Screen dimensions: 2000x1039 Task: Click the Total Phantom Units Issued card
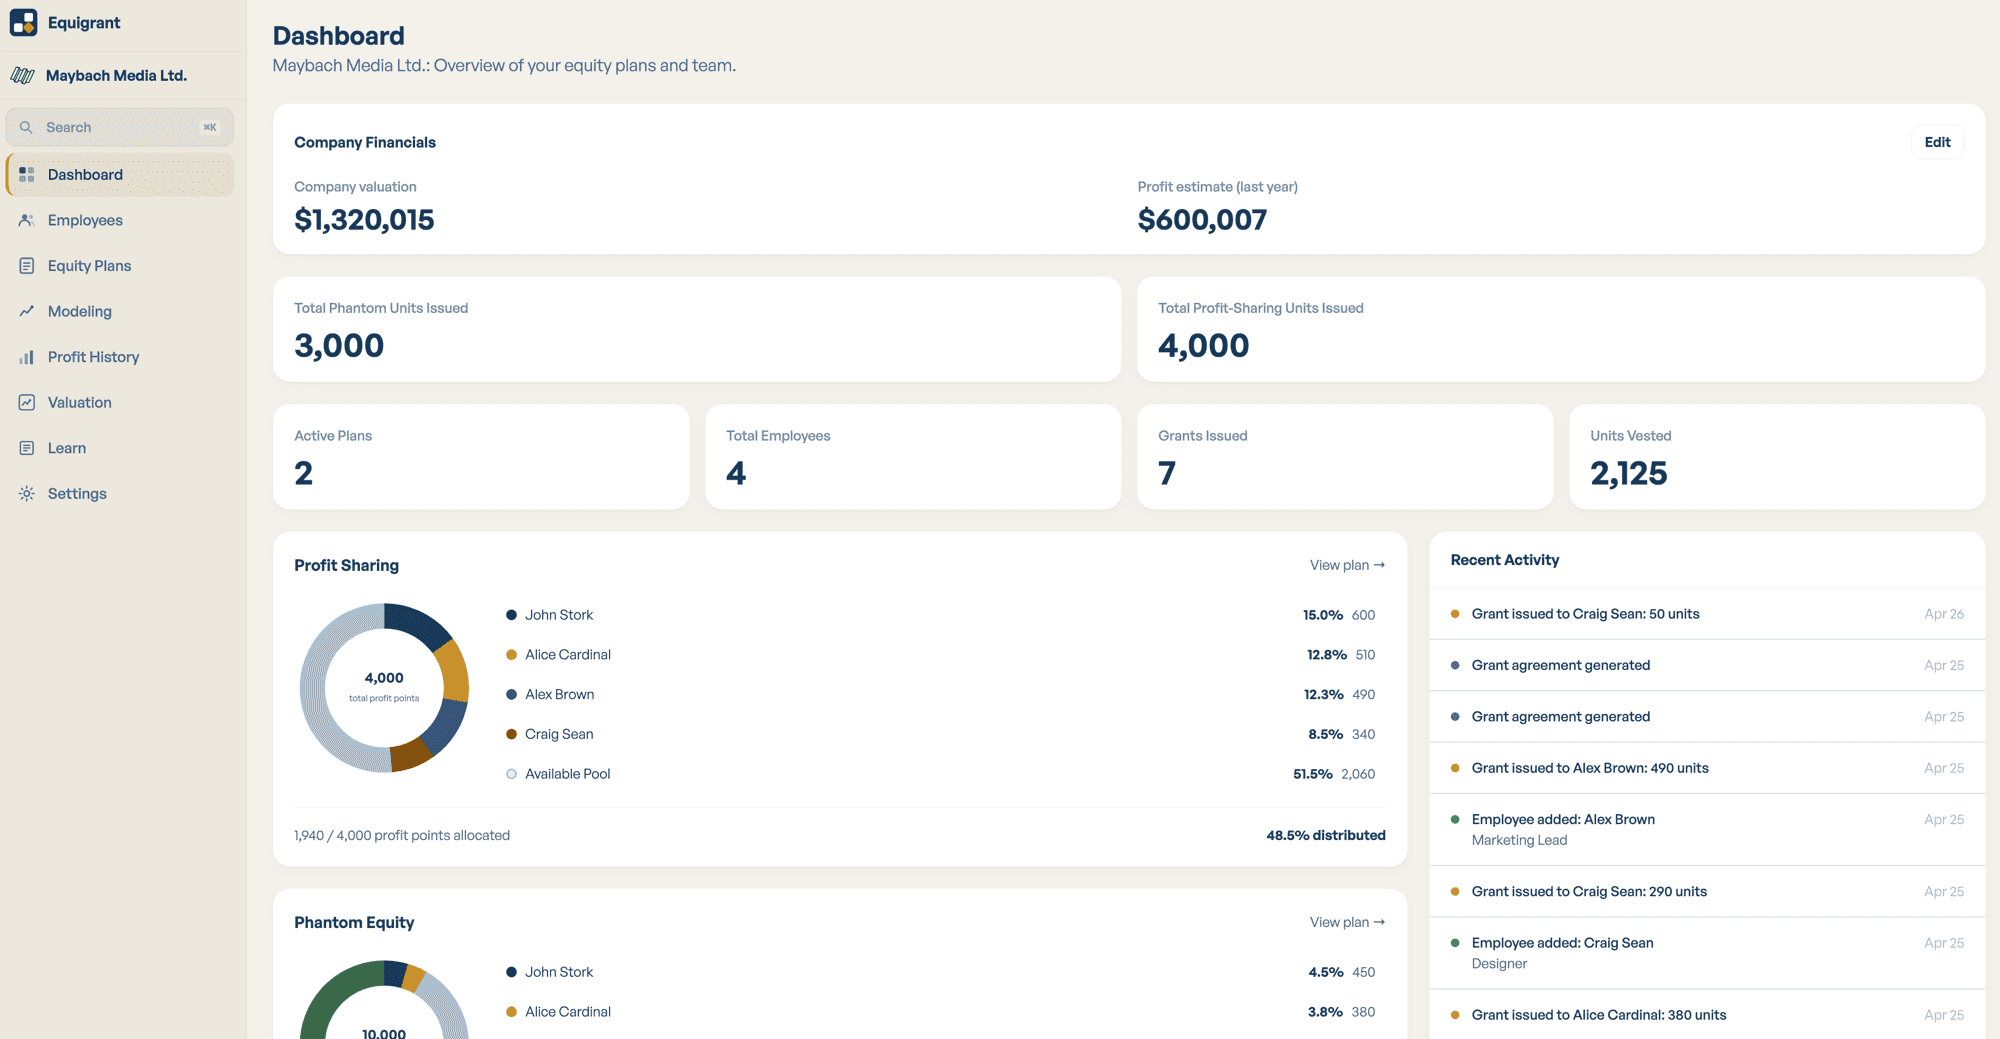[x=697, y=329]
